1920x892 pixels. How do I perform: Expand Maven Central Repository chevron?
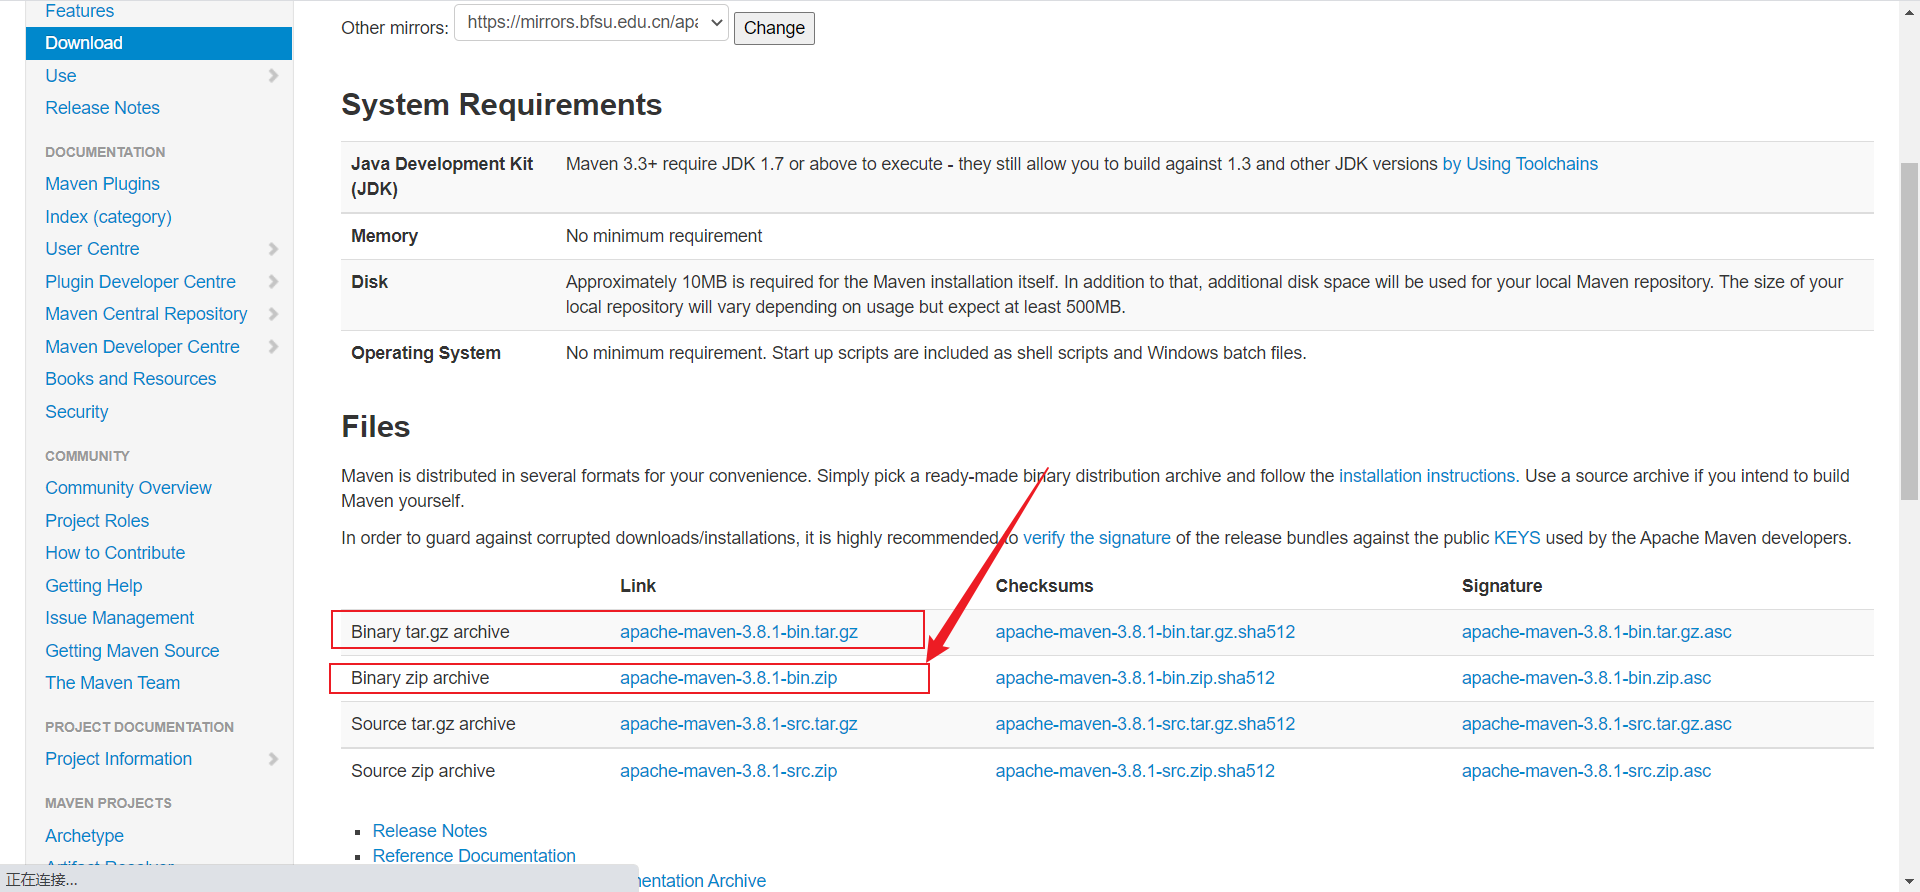(x=273, y=314)
